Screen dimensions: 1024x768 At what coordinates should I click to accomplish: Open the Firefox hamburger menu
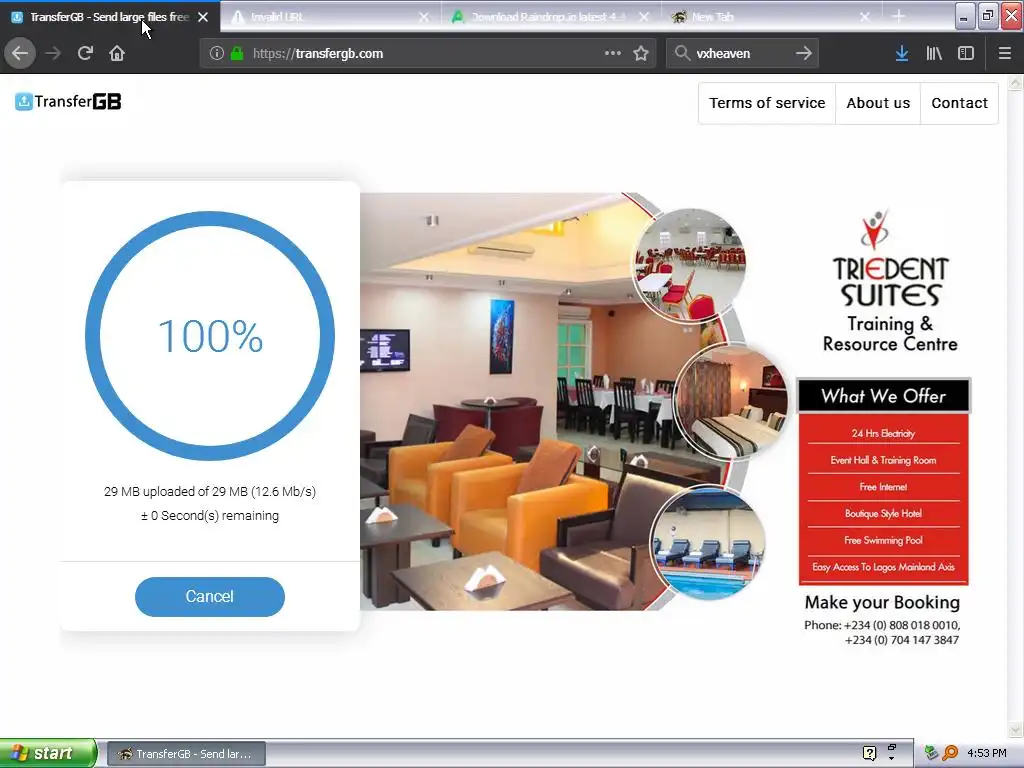click(x=1004, y=54)
